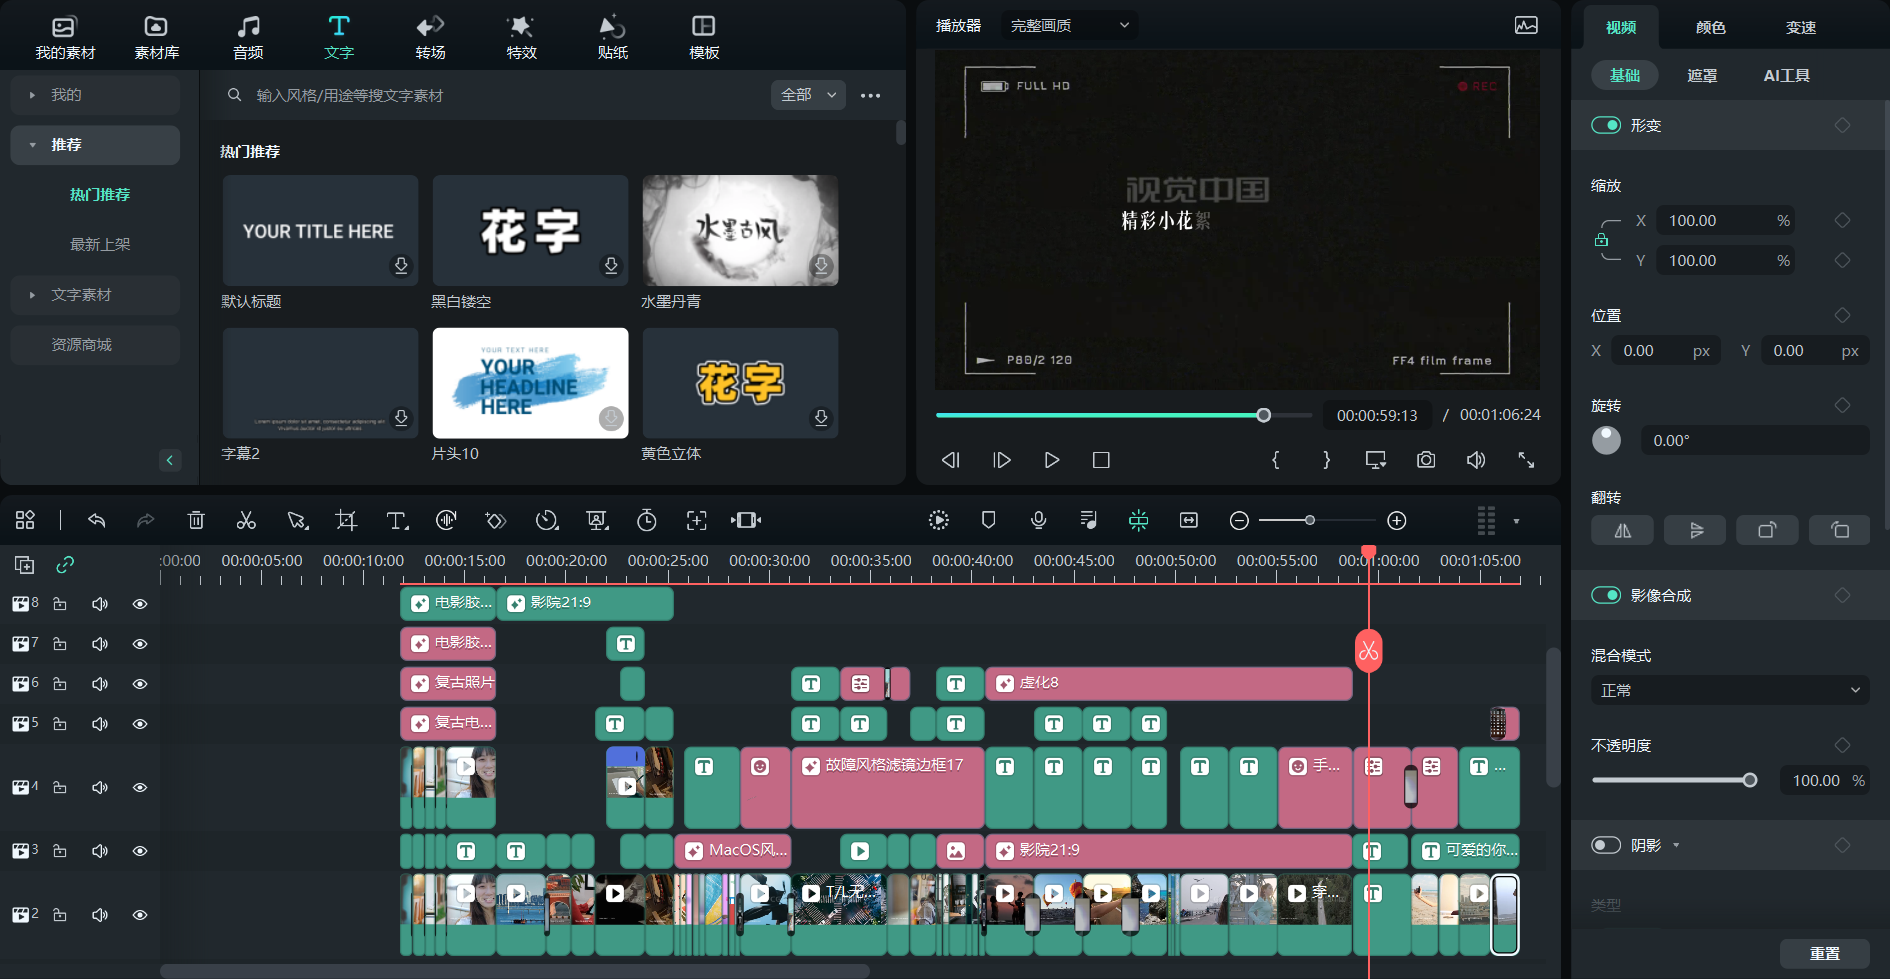
Task: Collapse the 推荐 section in the sidebar
Action: (33, 145)
